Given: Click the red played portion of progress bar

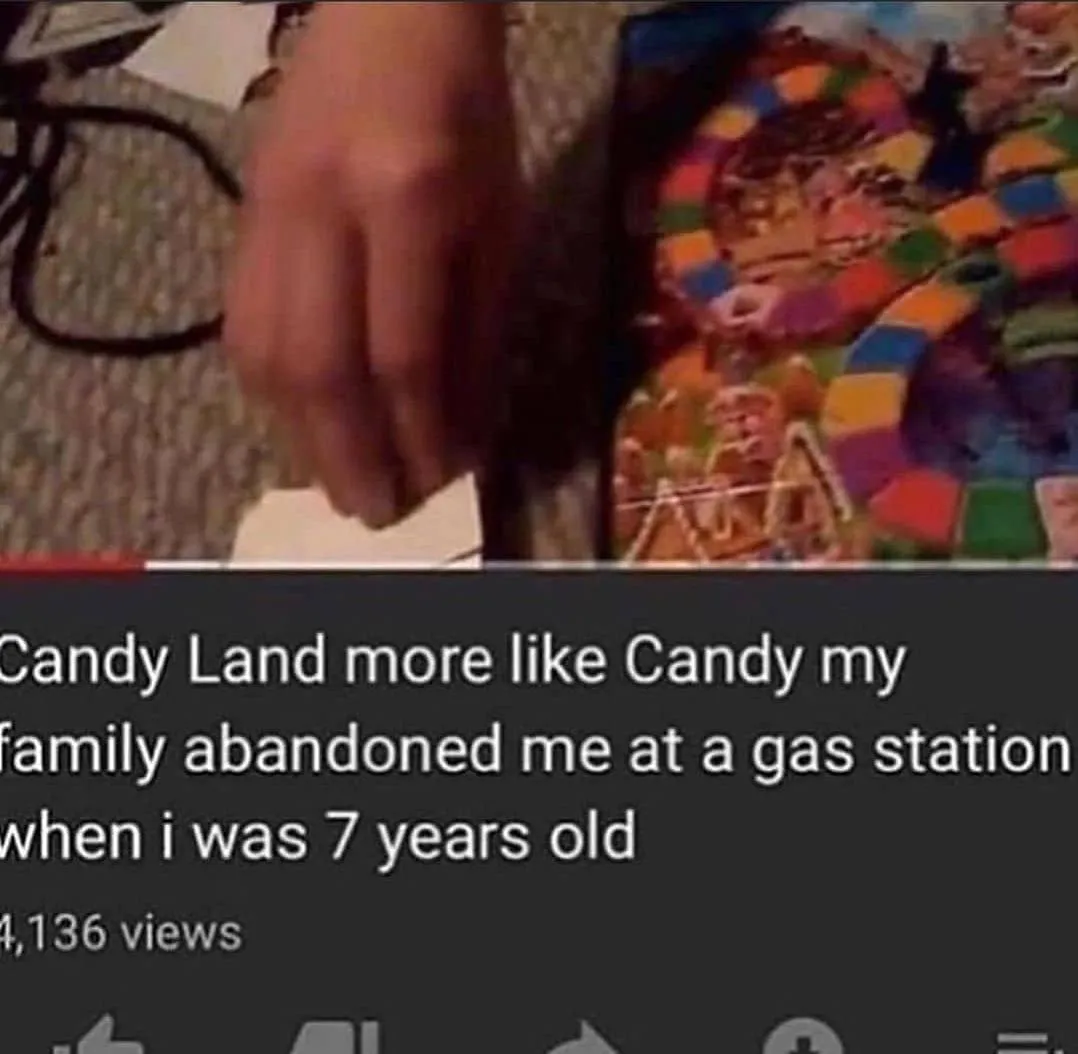Looking at the screenshot, I should click(x=72, y=565).
